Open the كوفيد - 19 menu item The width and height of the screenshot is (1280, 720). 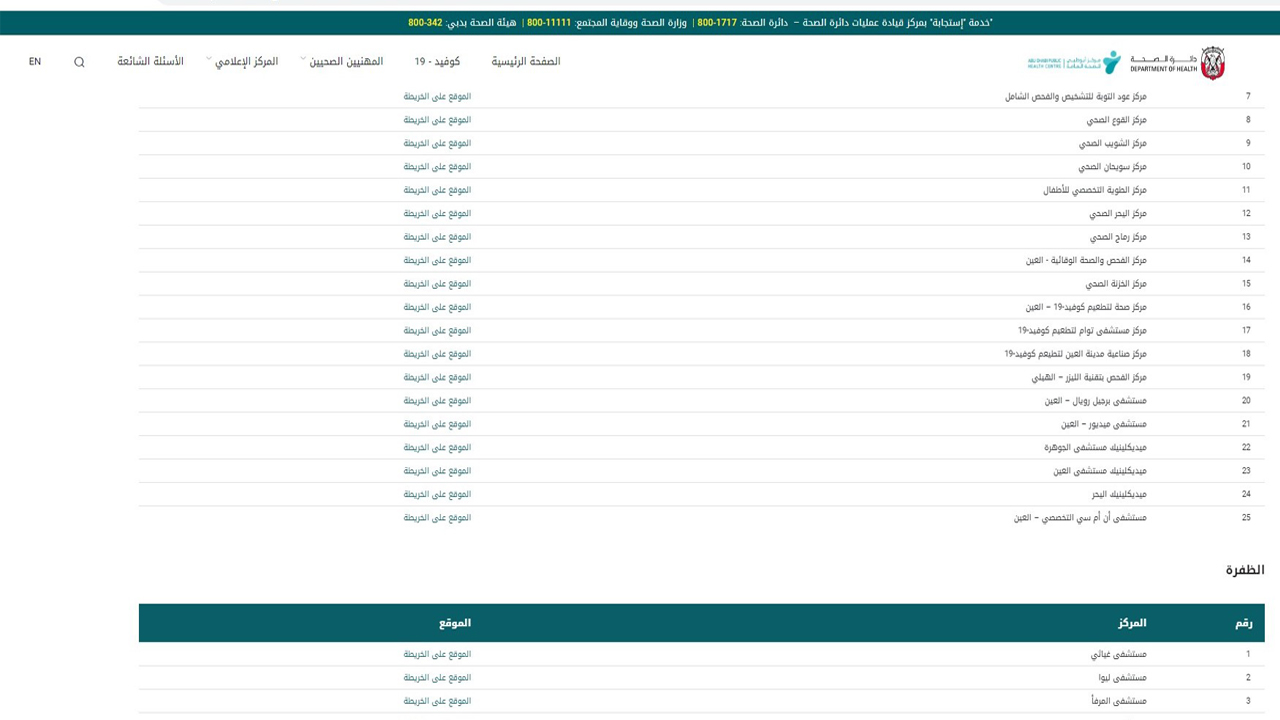coord(437,62)
